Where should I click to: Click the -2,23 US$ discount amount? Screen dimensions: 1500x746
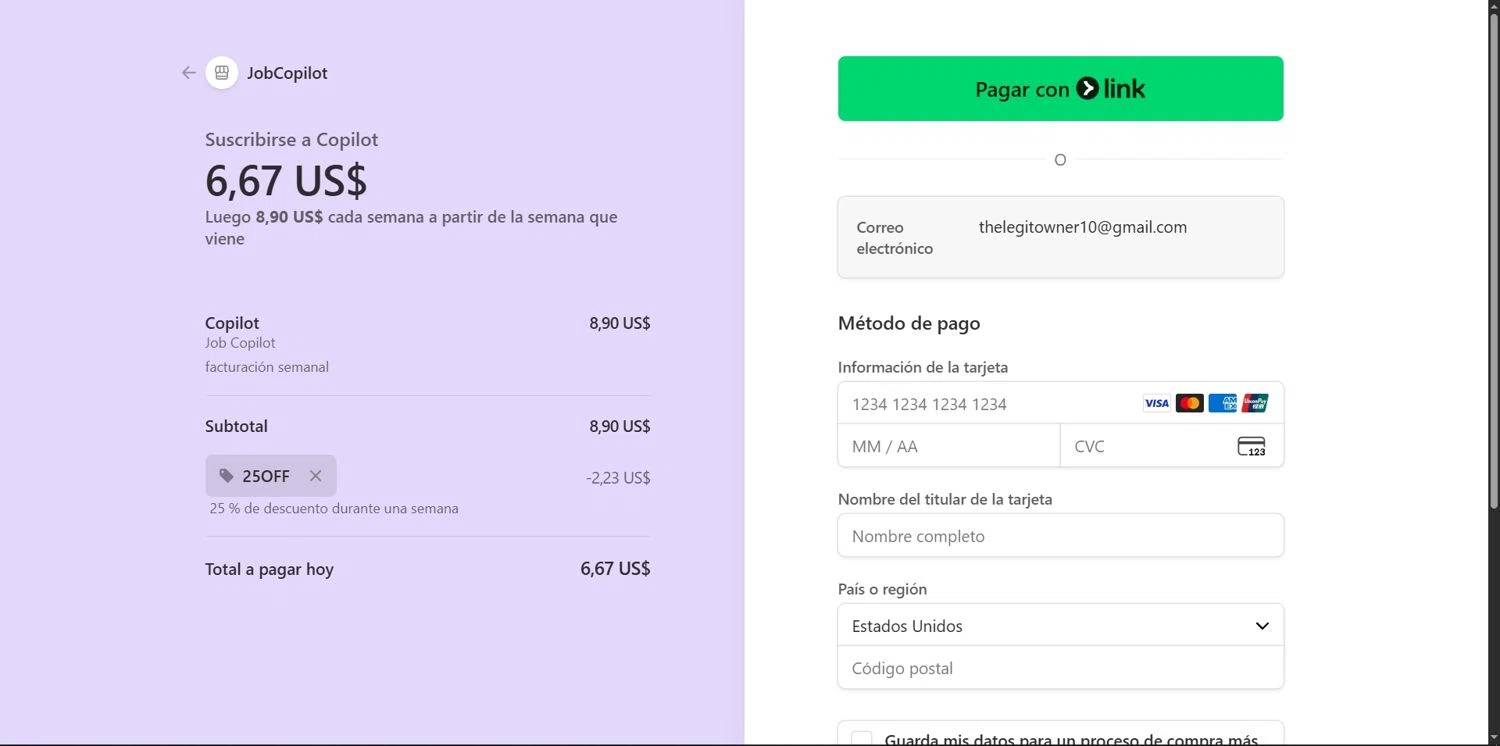tap(618, 478)
